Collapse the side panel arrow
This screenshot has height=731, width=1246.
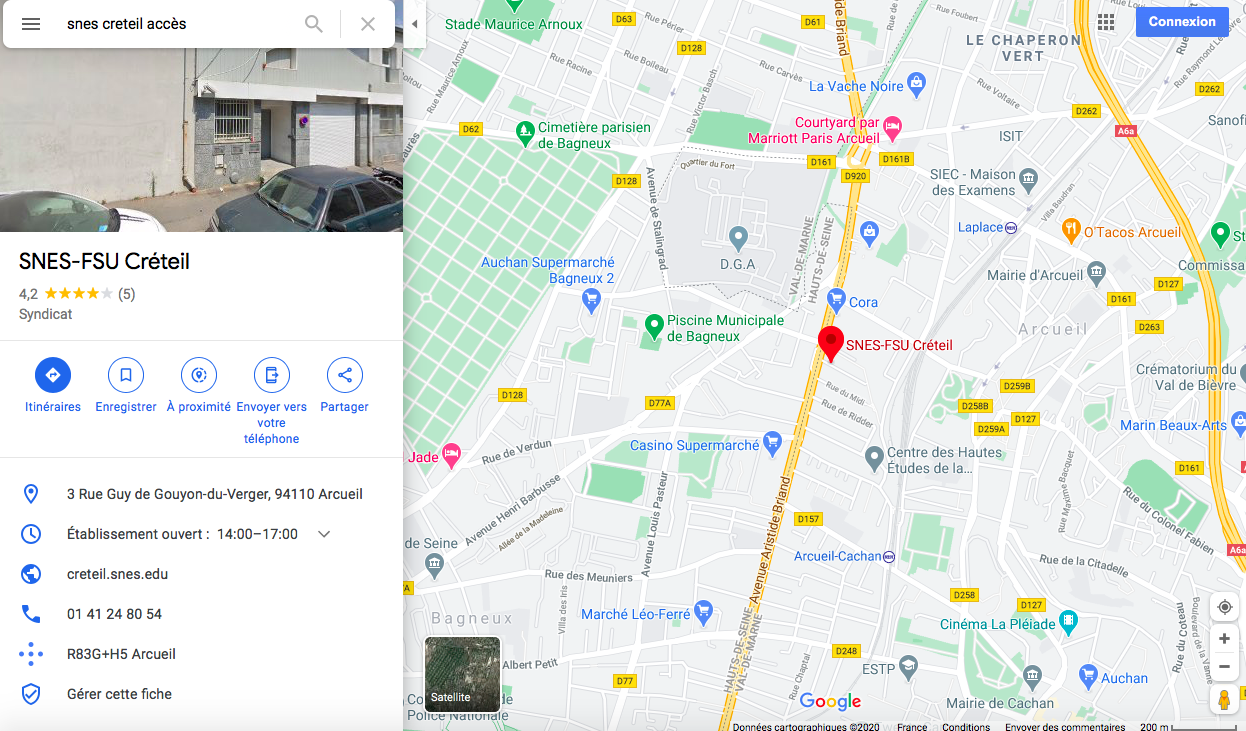[415, 24]
